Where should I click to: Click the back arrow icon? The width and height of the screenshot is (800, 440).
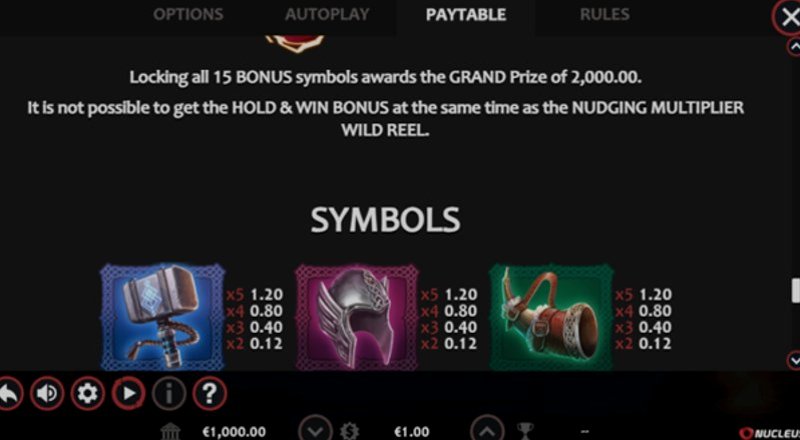pyautogui.click(x=8, y=394)
